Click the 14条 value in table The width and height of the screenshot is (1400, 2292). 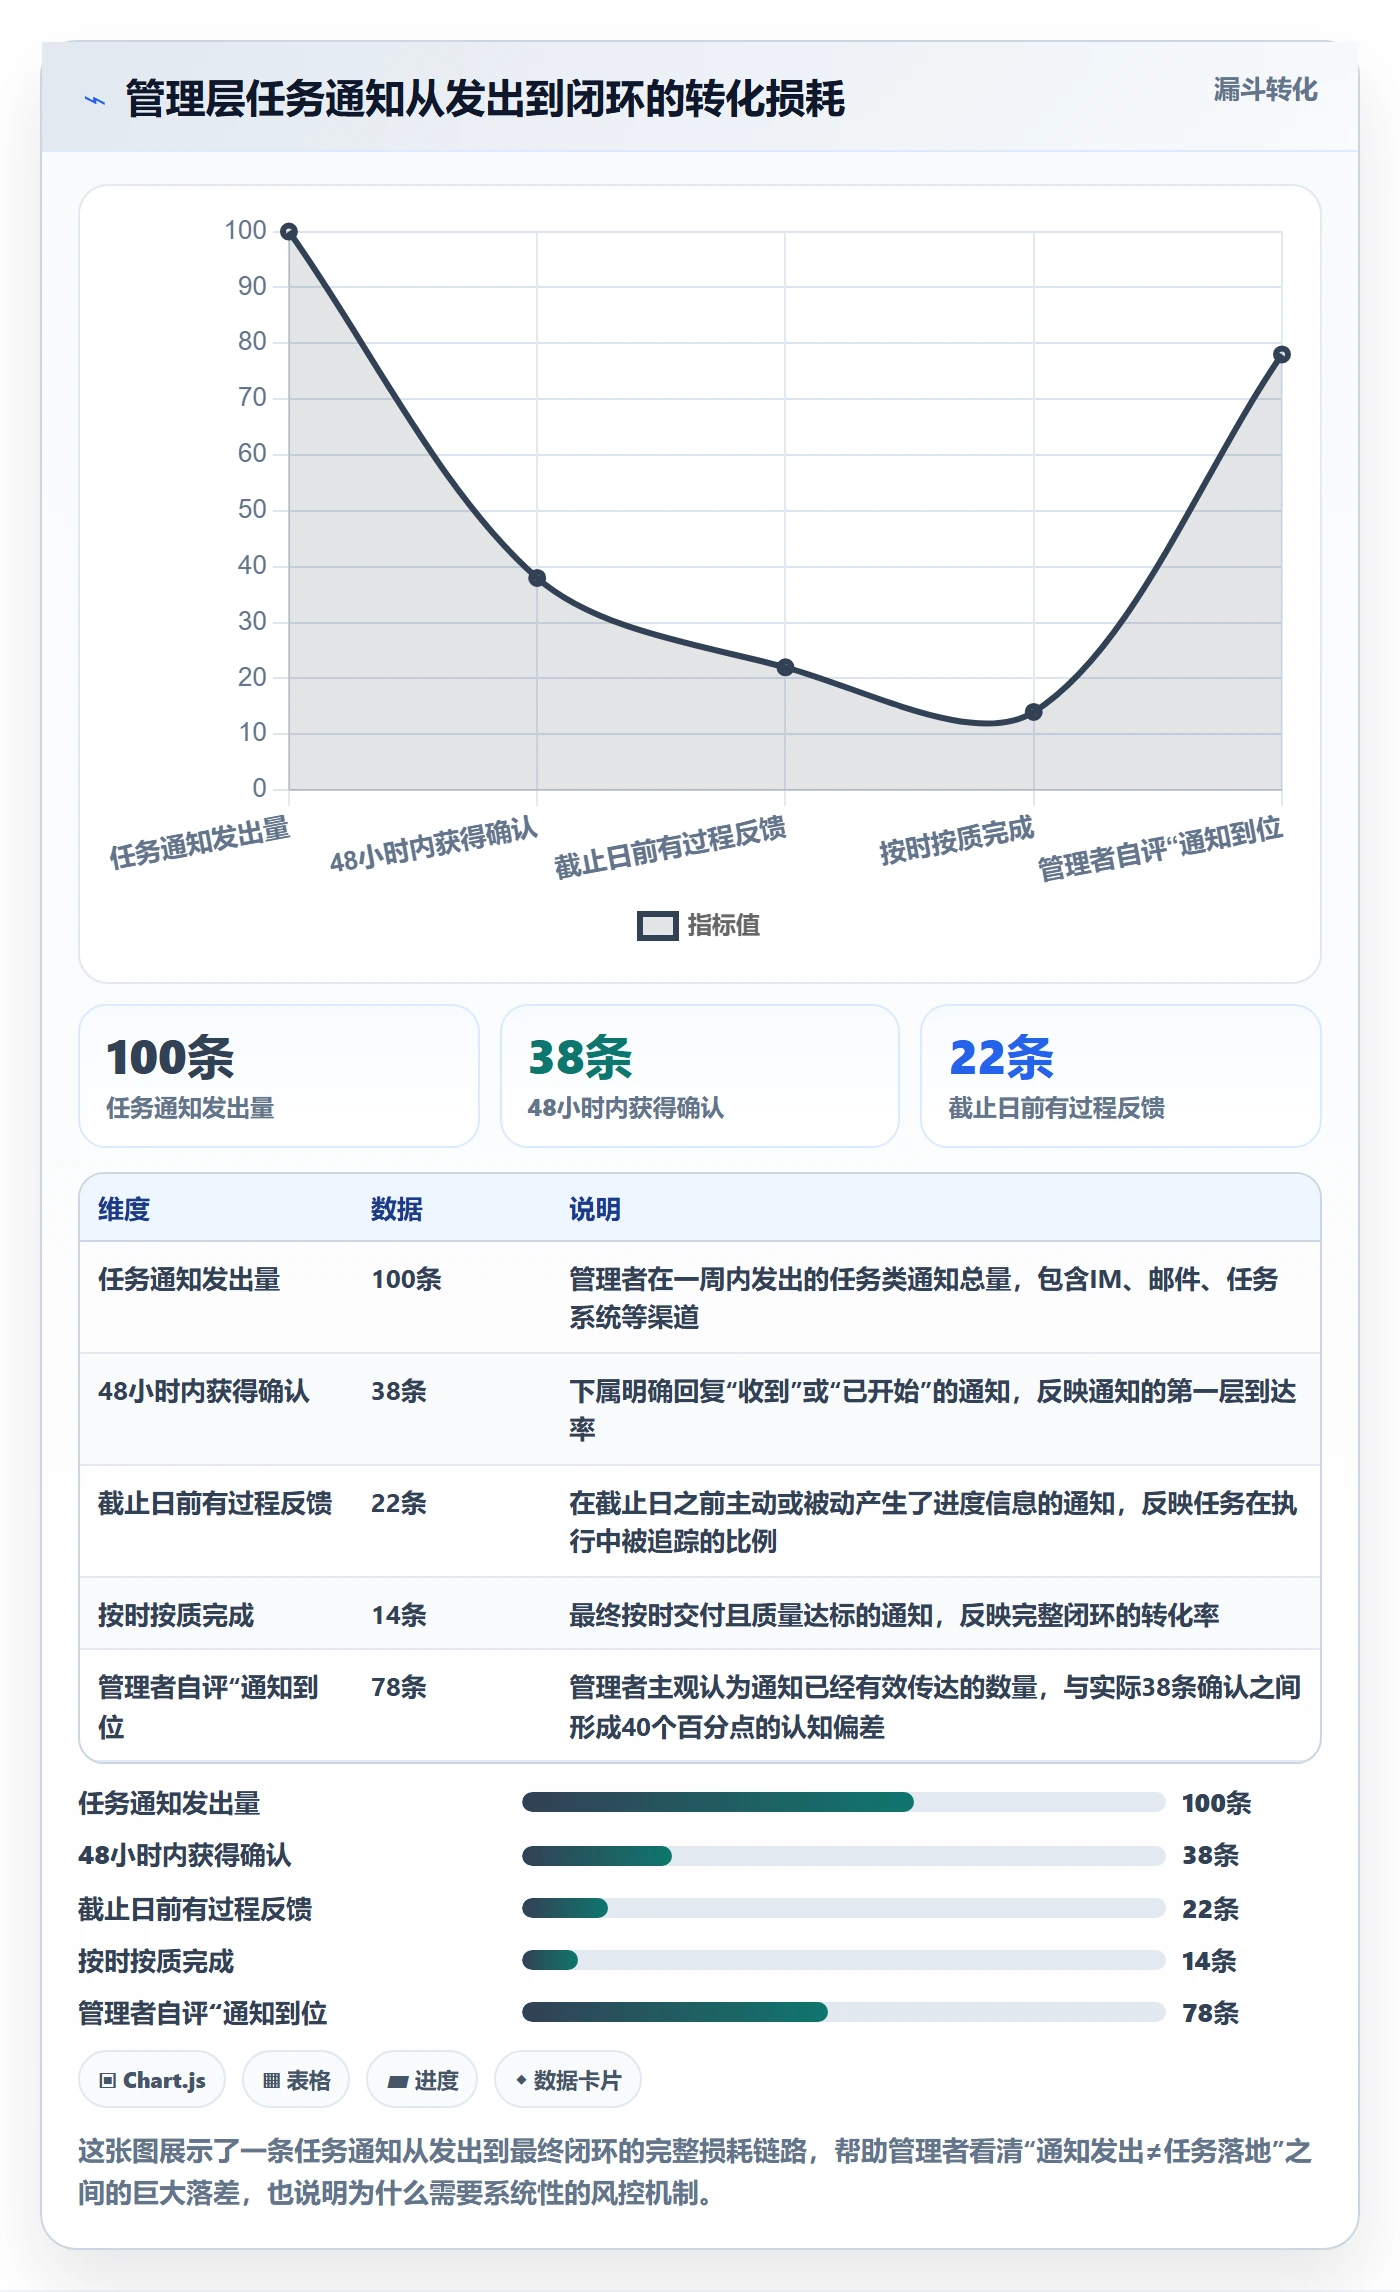pyautogui.click(x=399, y=1615)
